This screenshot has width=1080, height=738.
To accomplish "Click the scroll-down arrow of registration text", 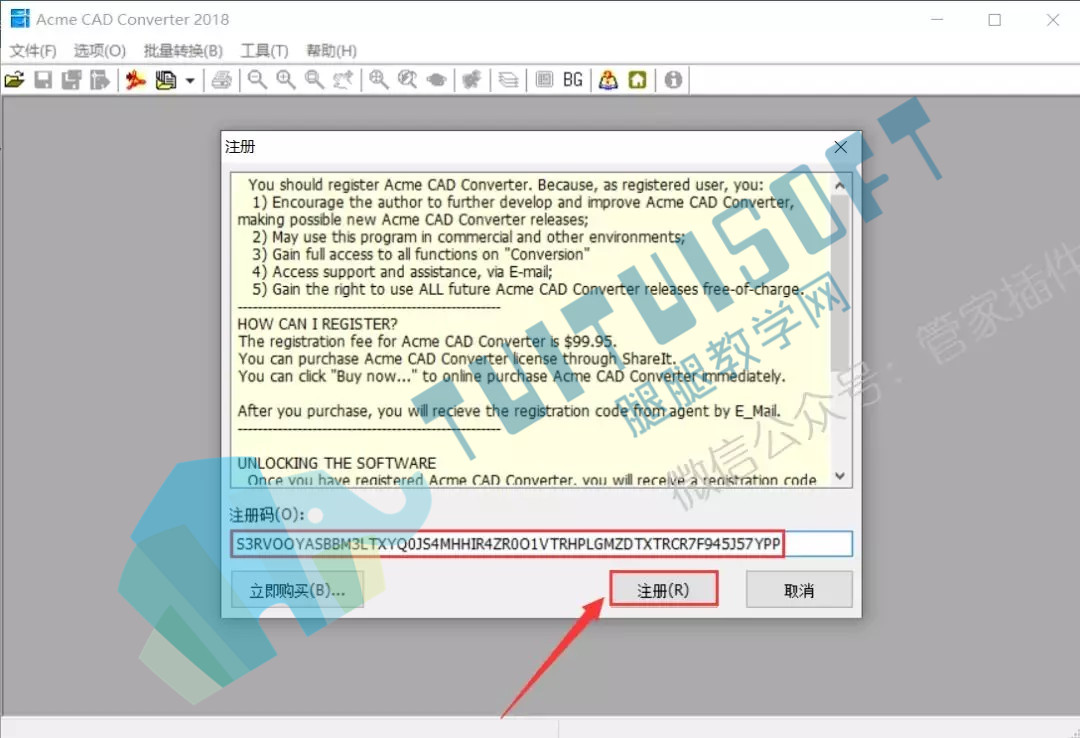I will point(840,476).
